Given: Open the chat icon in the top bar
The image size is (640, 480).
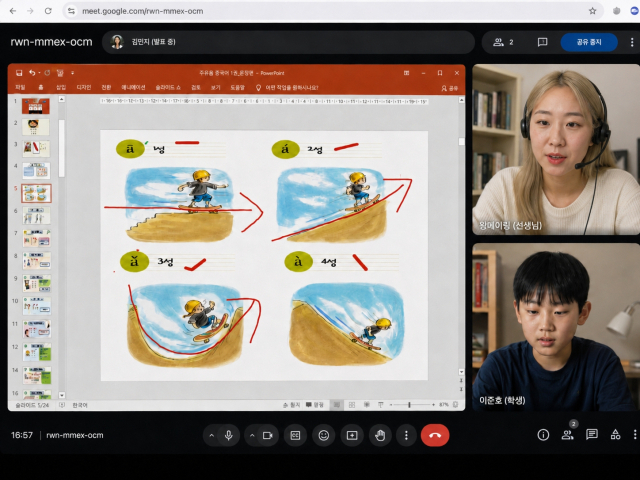Looking at the screenshot, I should [x=542, y=42].
